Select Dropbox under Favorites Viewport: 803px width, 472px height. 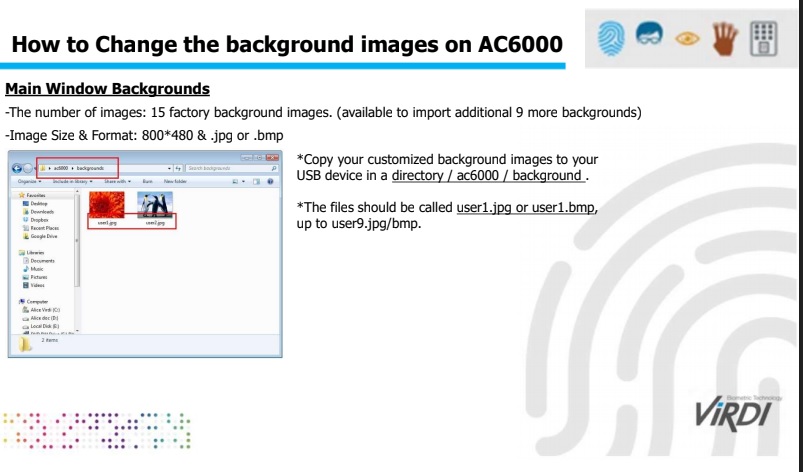(36, 220)
